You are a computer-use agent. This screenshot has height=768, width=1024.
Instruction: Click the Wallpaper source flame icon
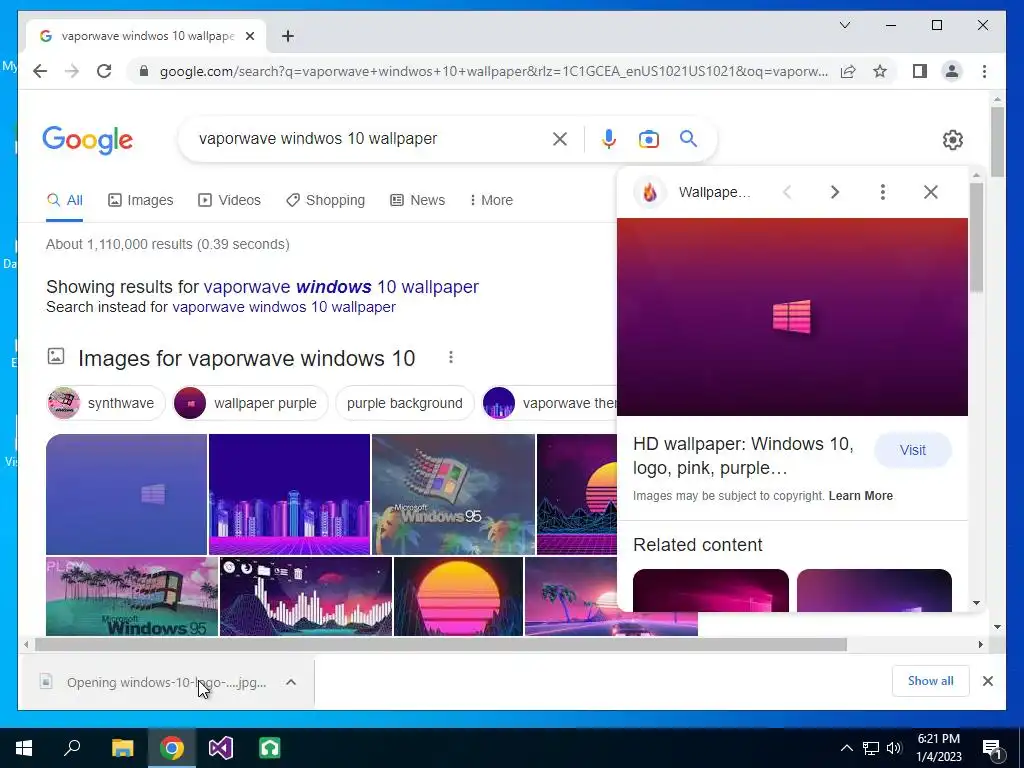650,192
